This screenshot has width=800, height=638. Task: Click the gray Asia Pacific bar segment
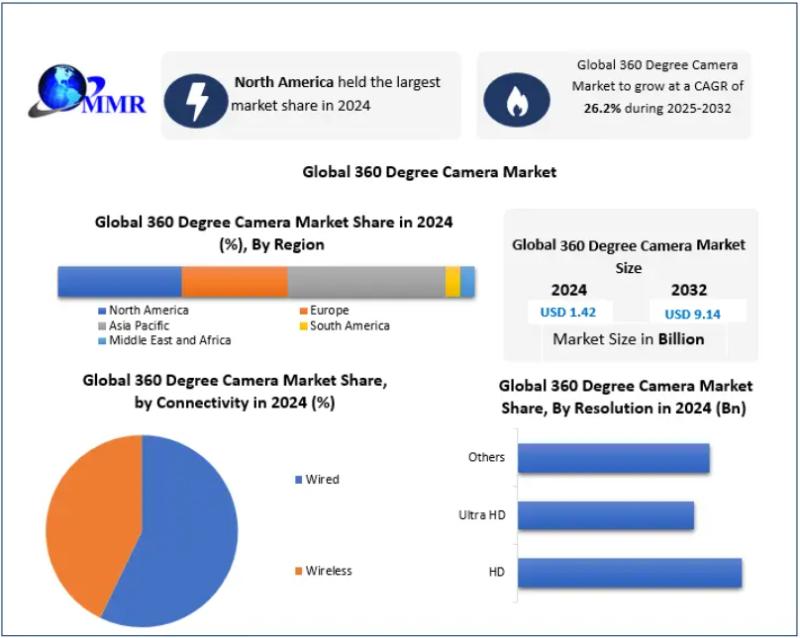pos(366,282)
